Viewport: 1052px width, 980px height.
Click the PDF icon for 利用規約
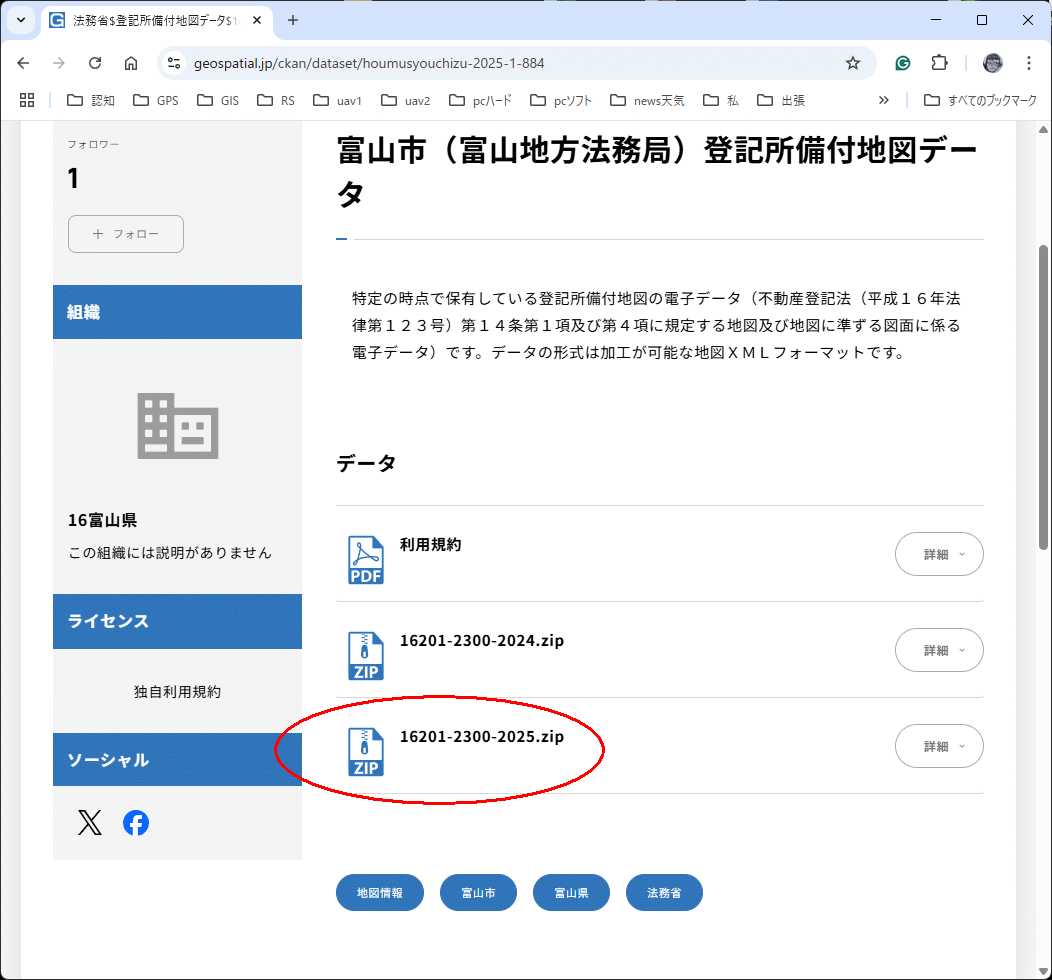tap(366, 560)
